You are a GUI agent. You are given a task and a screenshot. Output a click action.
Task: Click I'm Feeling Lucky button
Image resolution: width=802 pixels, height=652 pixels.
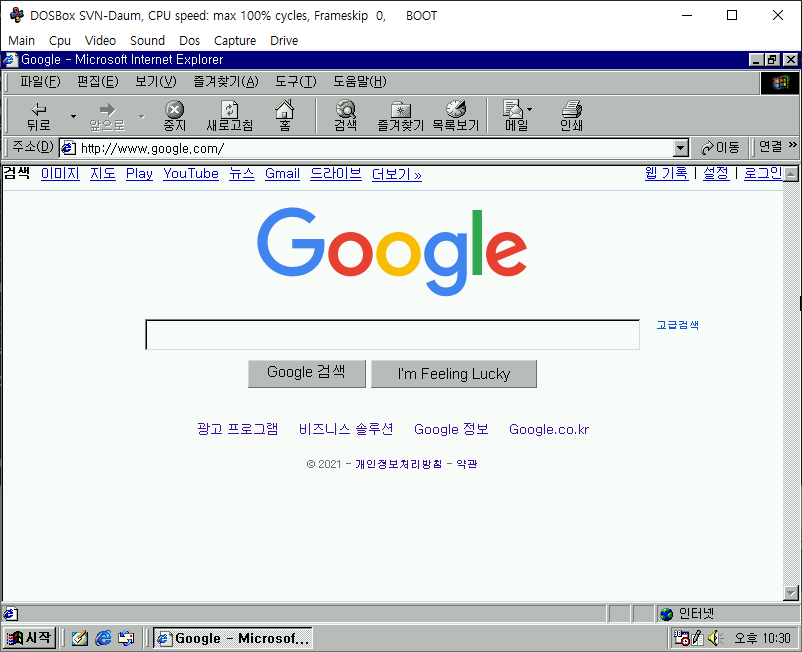[454, 374]
